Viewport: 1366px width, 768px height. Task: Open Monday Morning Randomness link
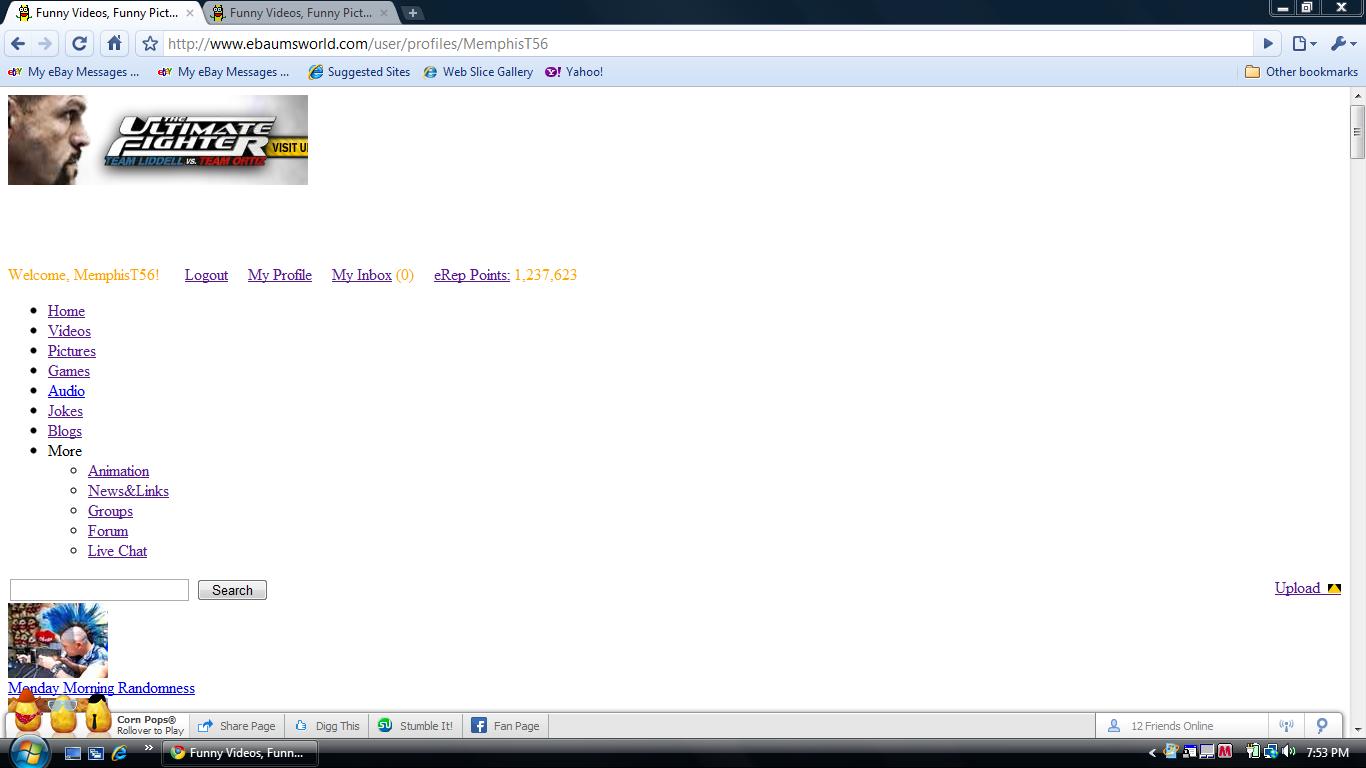pyautogui.click(x=101, y=688)
